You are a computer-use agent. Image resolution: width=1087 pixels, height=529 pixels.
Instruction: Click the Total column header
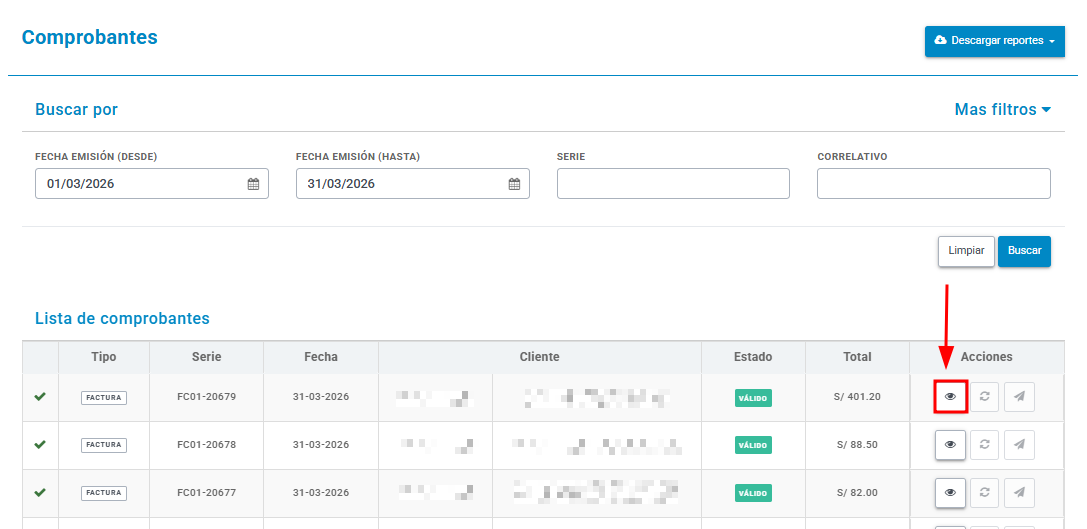coord(858,357)
